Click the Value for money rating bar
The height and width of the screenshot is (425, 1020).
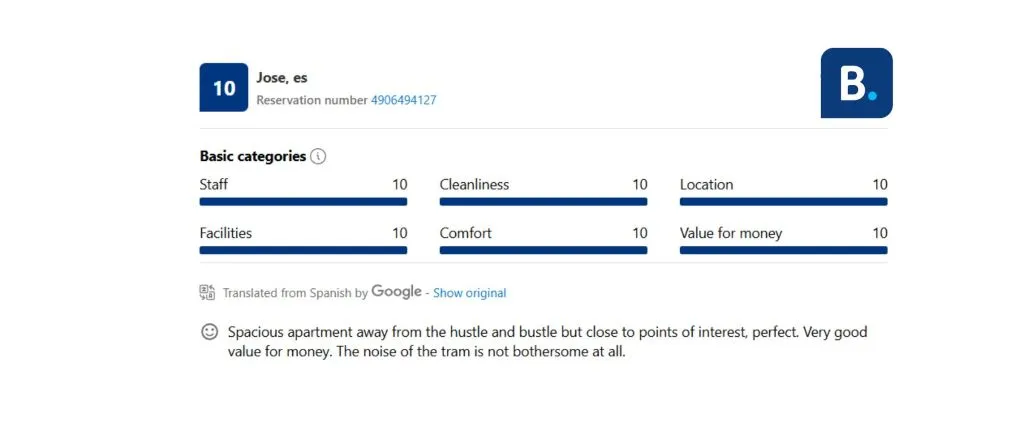coord(783,250)
